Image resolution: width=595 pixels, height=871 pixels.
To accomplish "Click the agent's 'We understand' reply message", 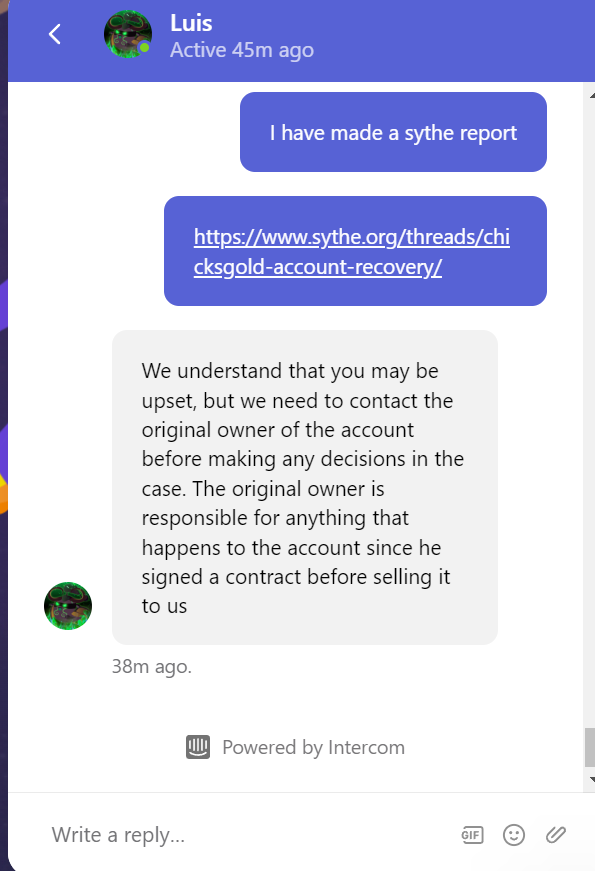I will pyautogui.click(x=305, y=488).
